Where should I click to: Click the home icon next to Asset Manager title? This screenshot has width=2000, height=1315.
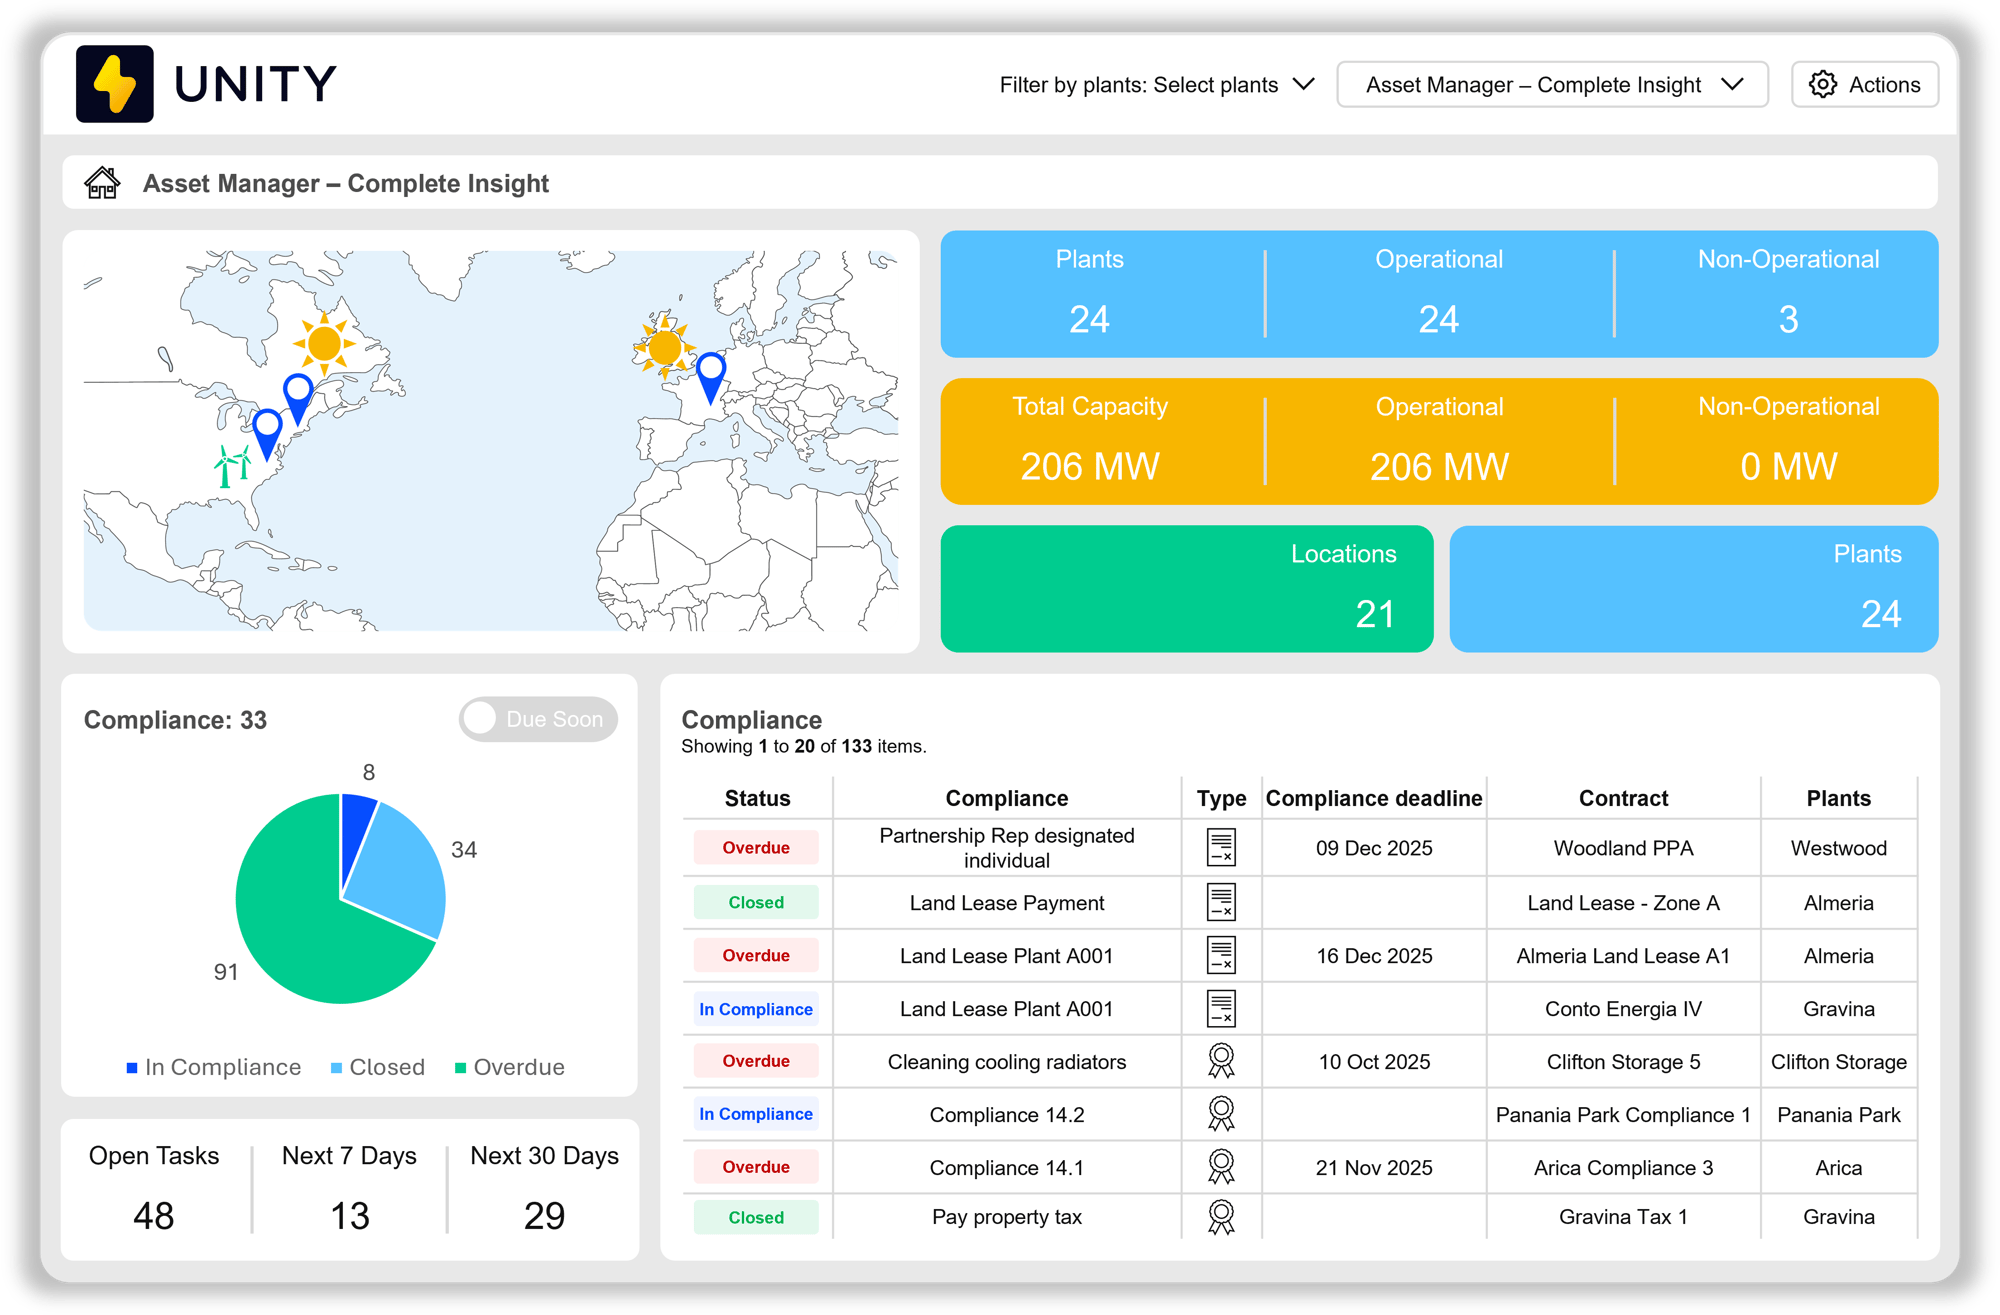(105, 182)
